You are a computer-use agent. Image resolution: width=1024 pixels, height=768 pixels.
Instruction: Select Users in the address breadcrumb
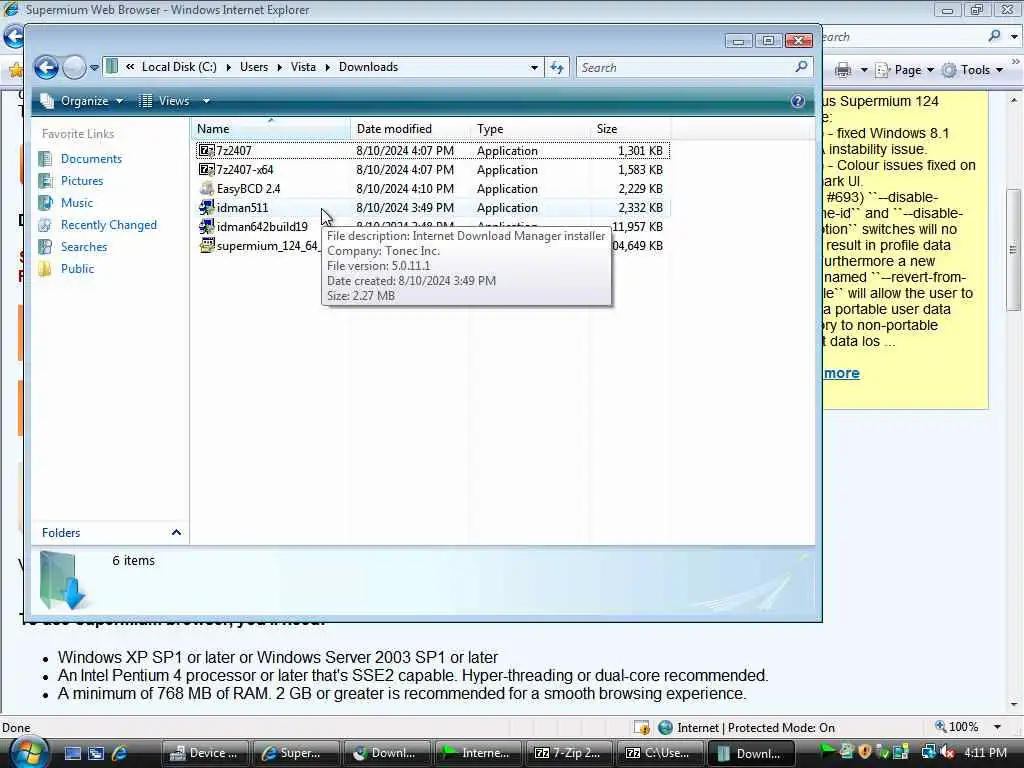[x=253, y=67]
